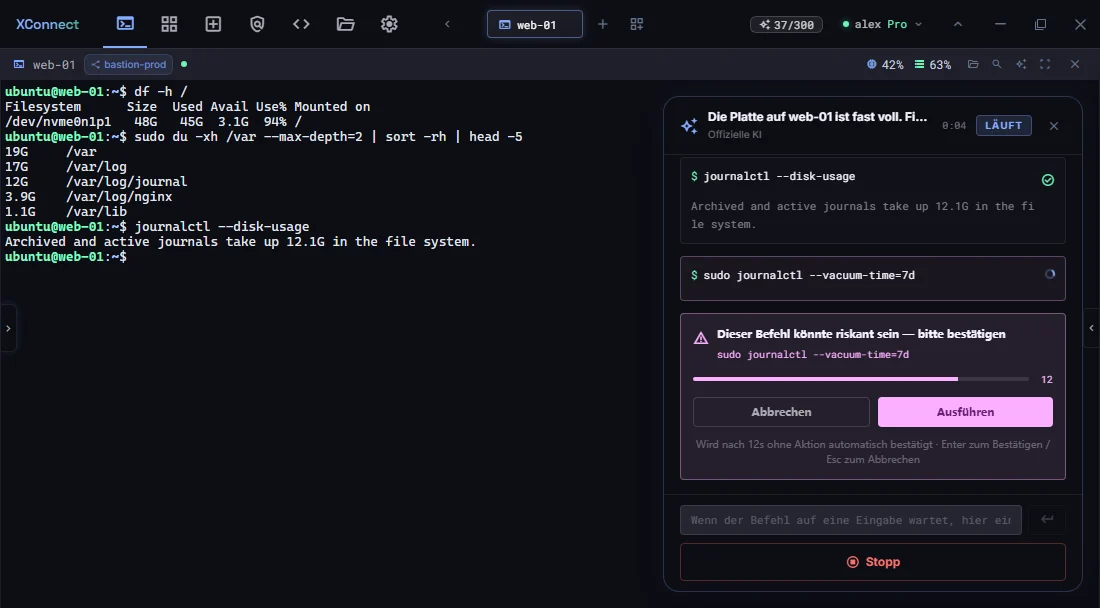Close the web-01 session pane

(1075, 65)
